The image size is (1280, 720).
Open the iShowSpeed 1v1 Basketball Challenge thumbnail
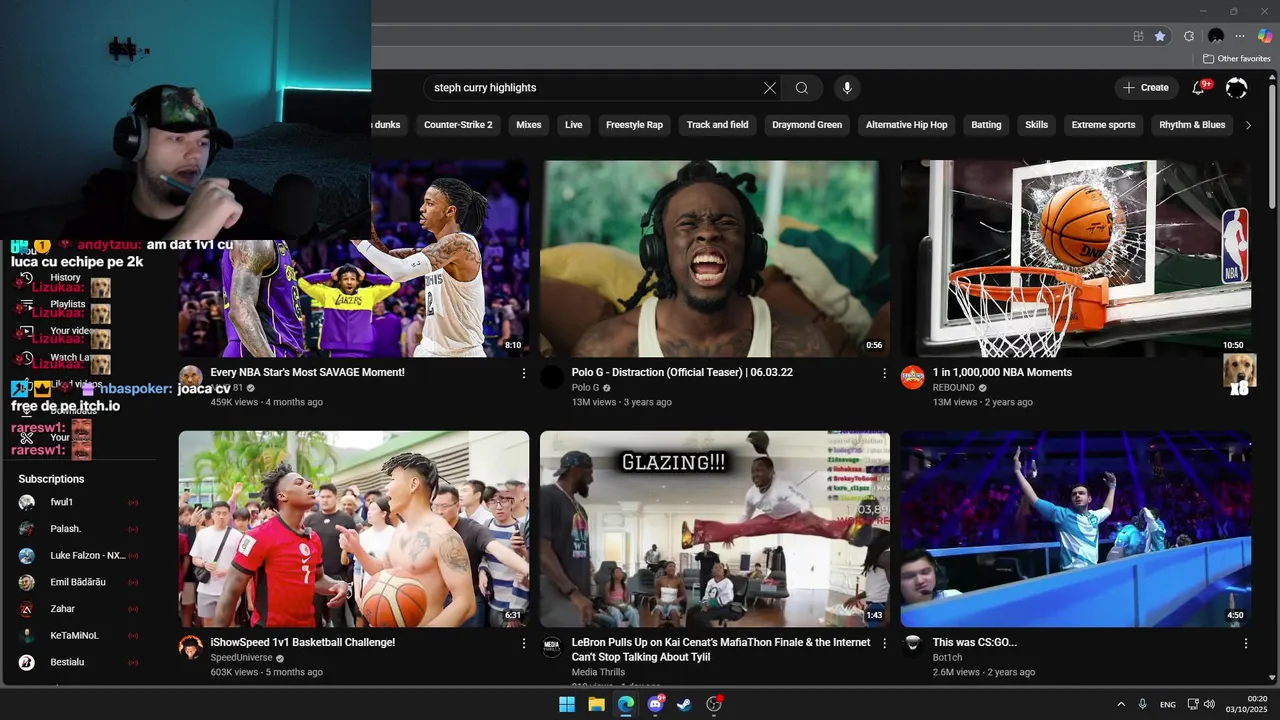pyautogui.click(x=354, y=529)
